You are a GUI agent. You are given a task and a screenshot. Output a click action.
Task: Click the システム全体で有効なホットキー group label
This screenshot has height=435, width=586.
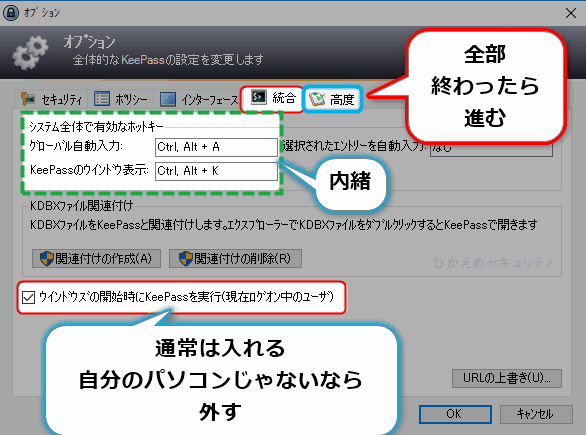click(96, 127)
